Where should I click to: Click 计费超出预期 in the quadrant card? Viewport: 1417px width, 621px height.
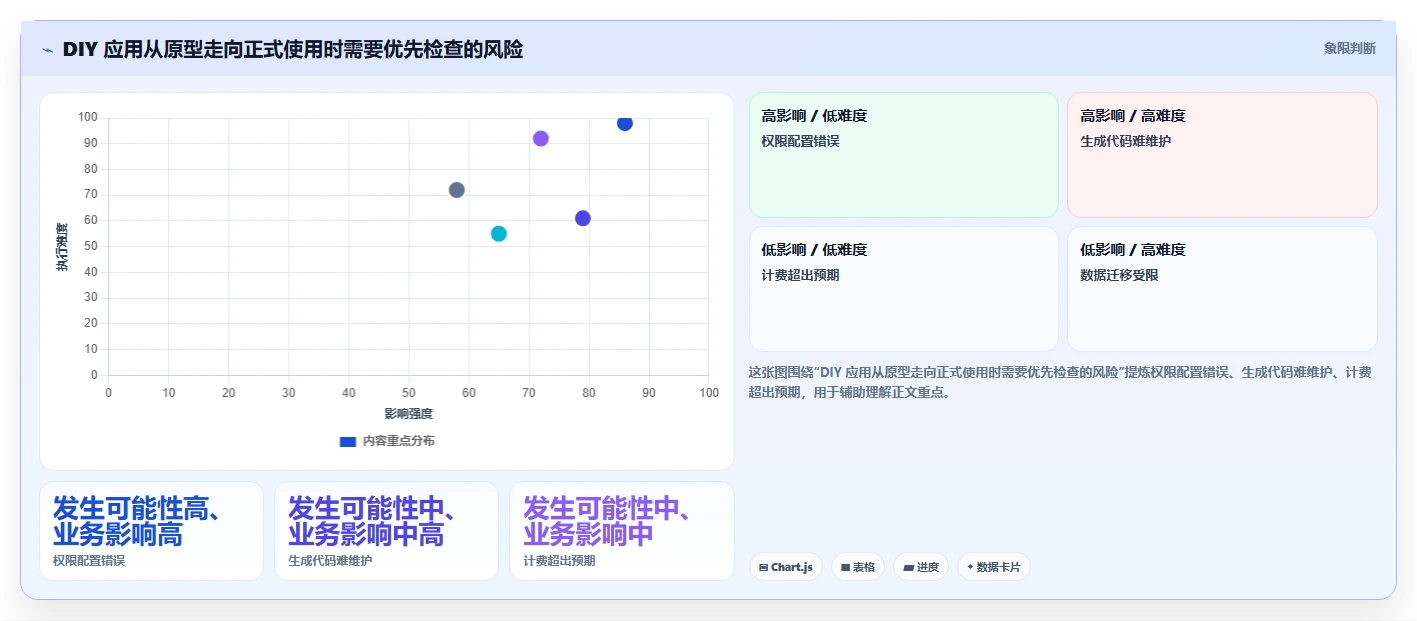[801, 275]
